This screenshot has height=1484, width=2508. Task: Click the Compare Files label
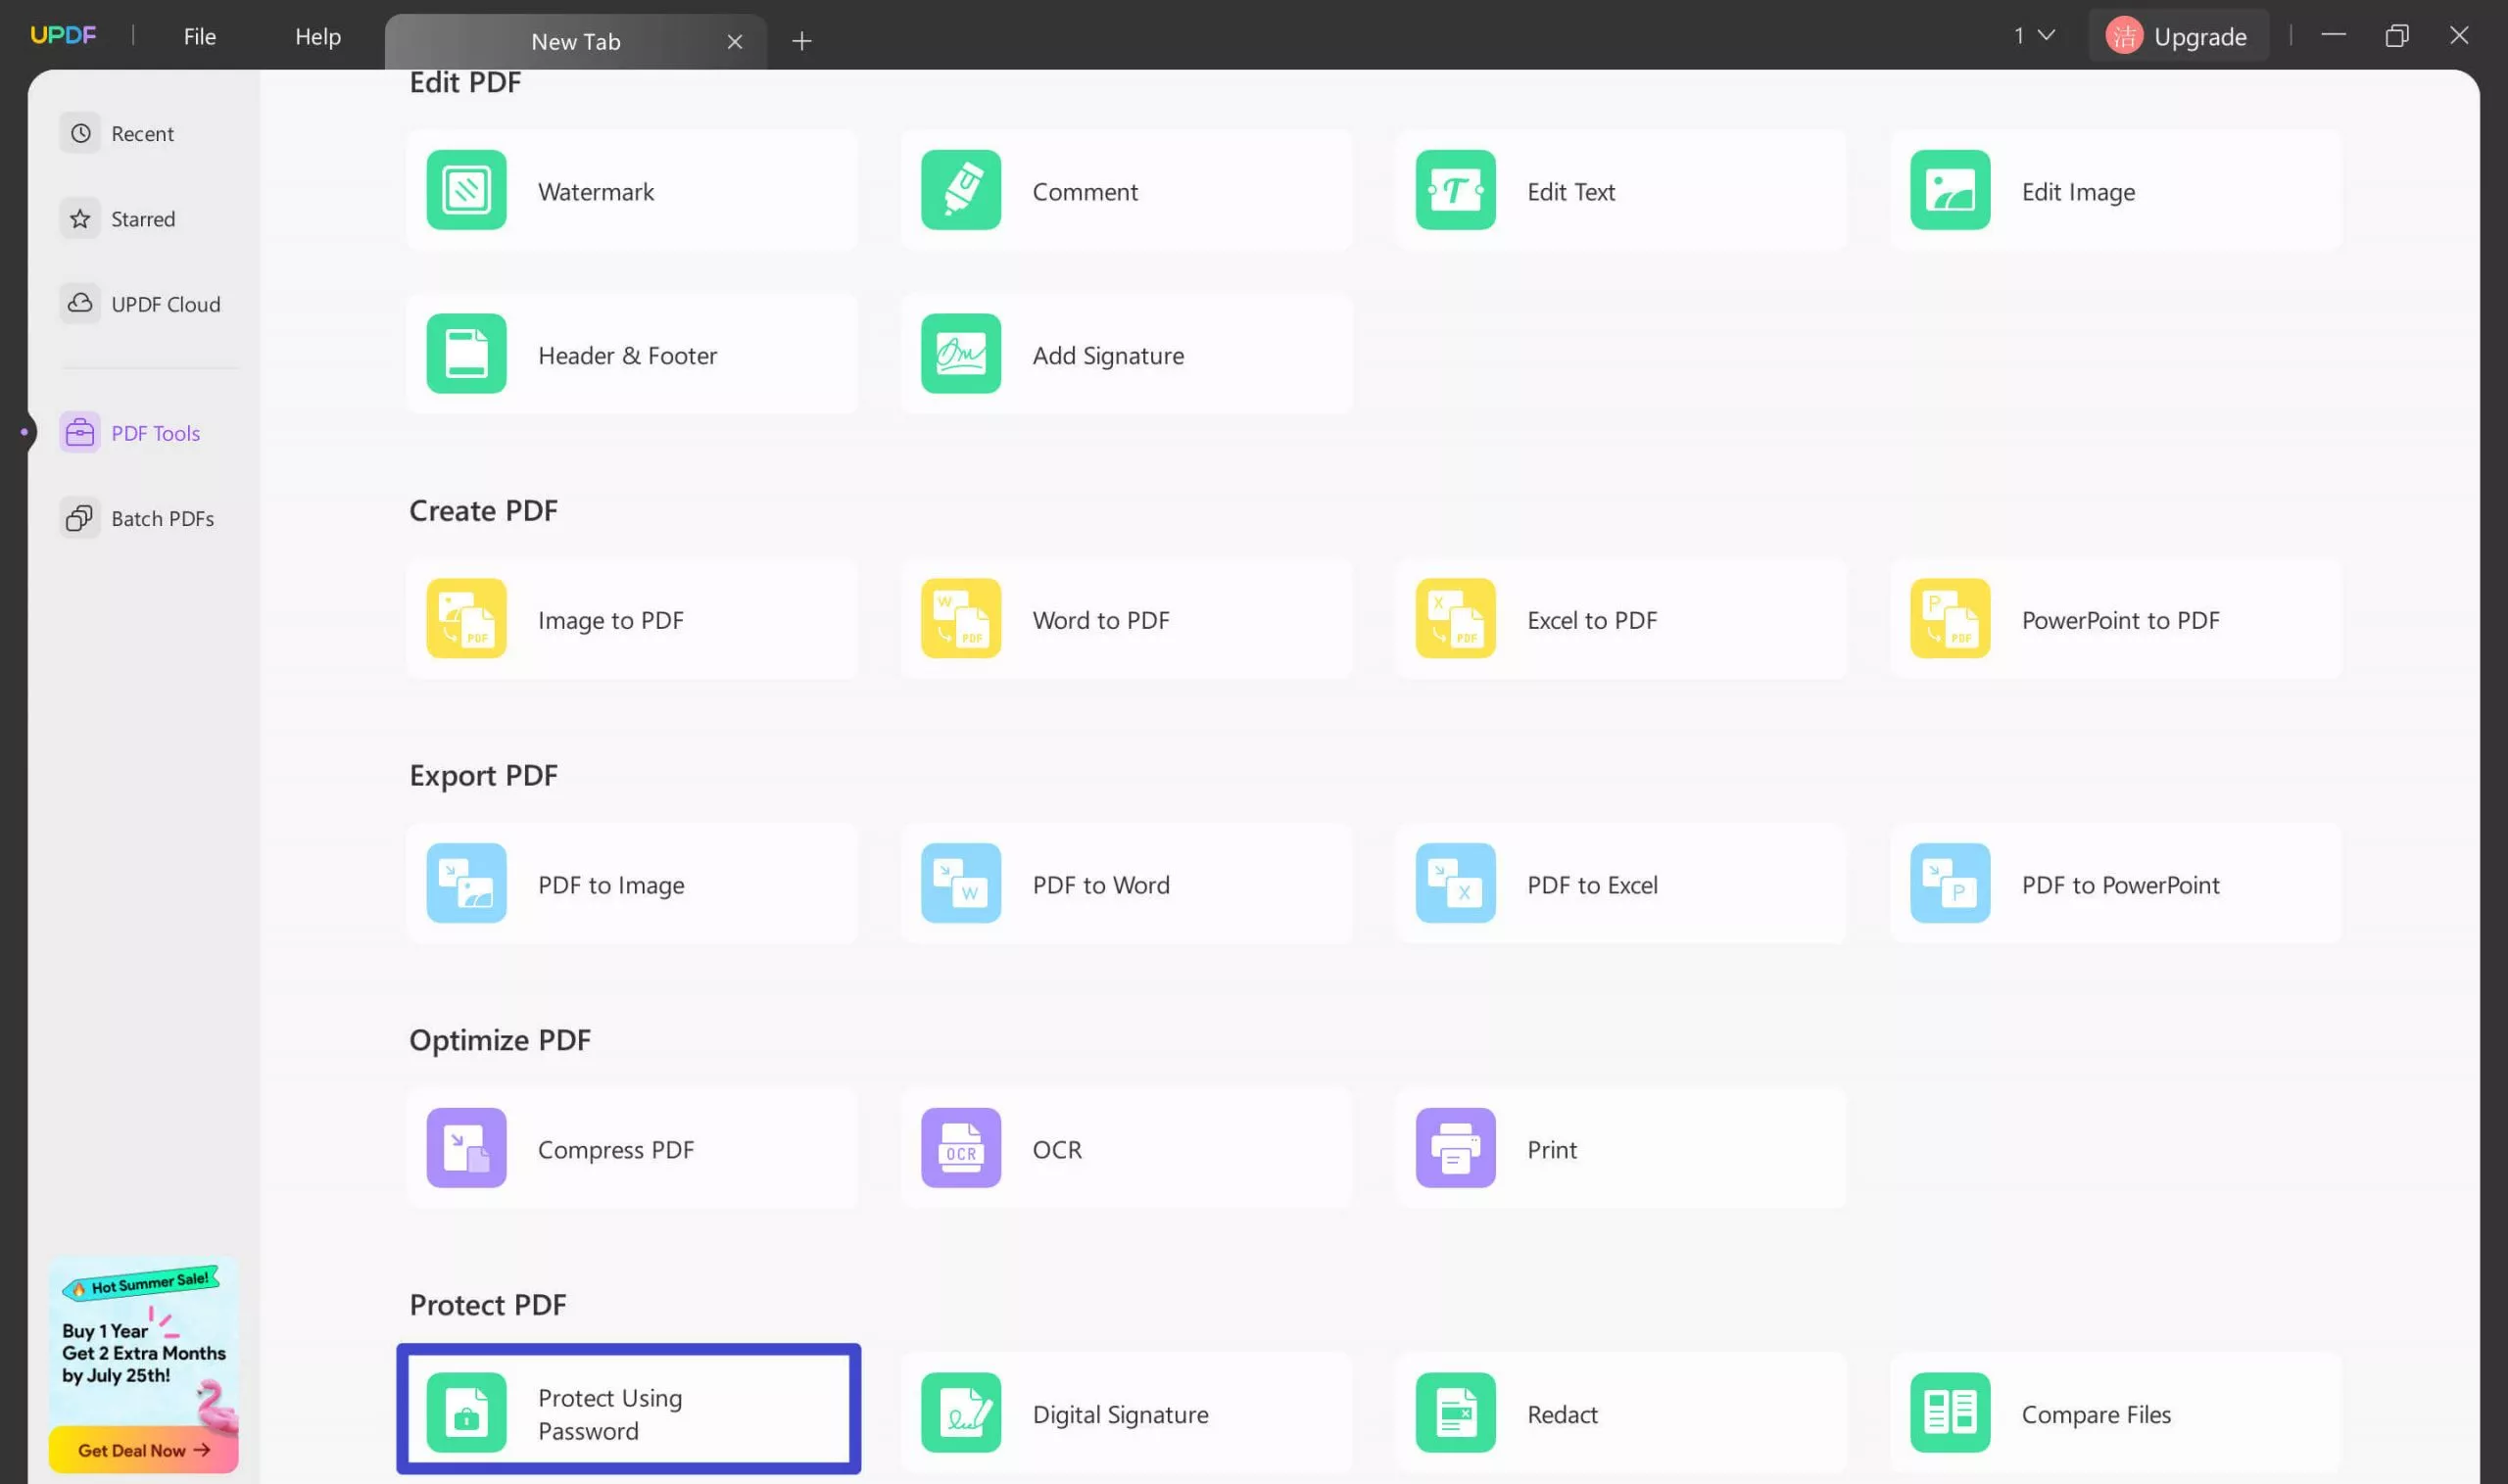pos(2096,1415)
